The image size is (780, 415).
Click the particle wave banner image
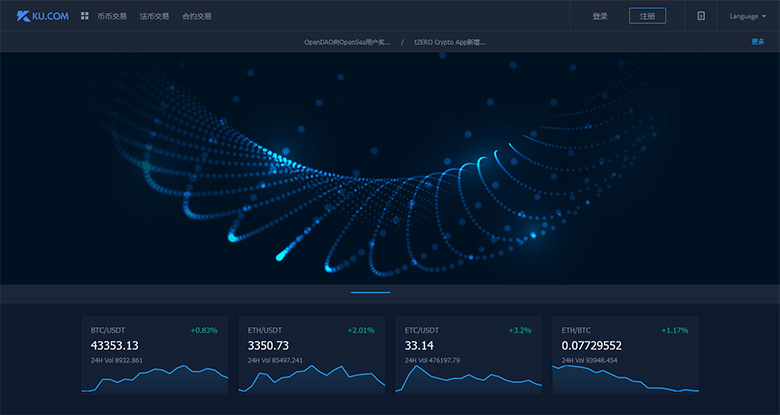[390, 168]
